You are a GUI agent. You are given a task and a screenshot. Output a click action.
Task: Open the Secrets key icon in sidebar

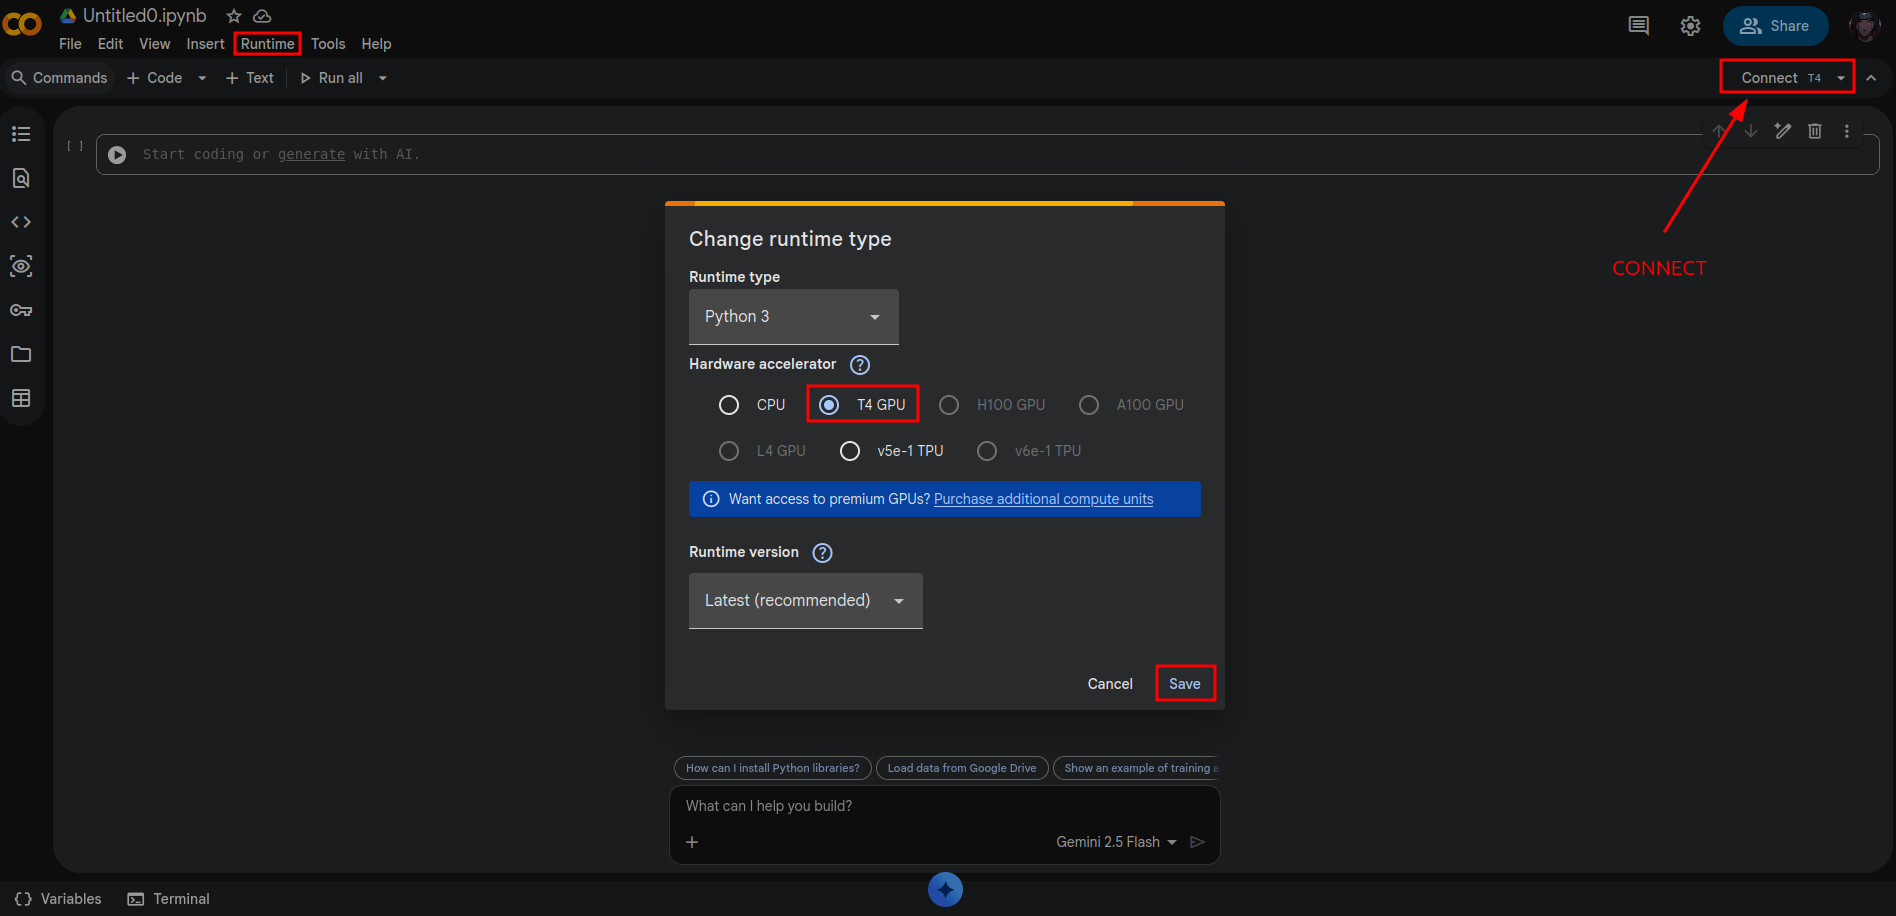click(21, 310)
